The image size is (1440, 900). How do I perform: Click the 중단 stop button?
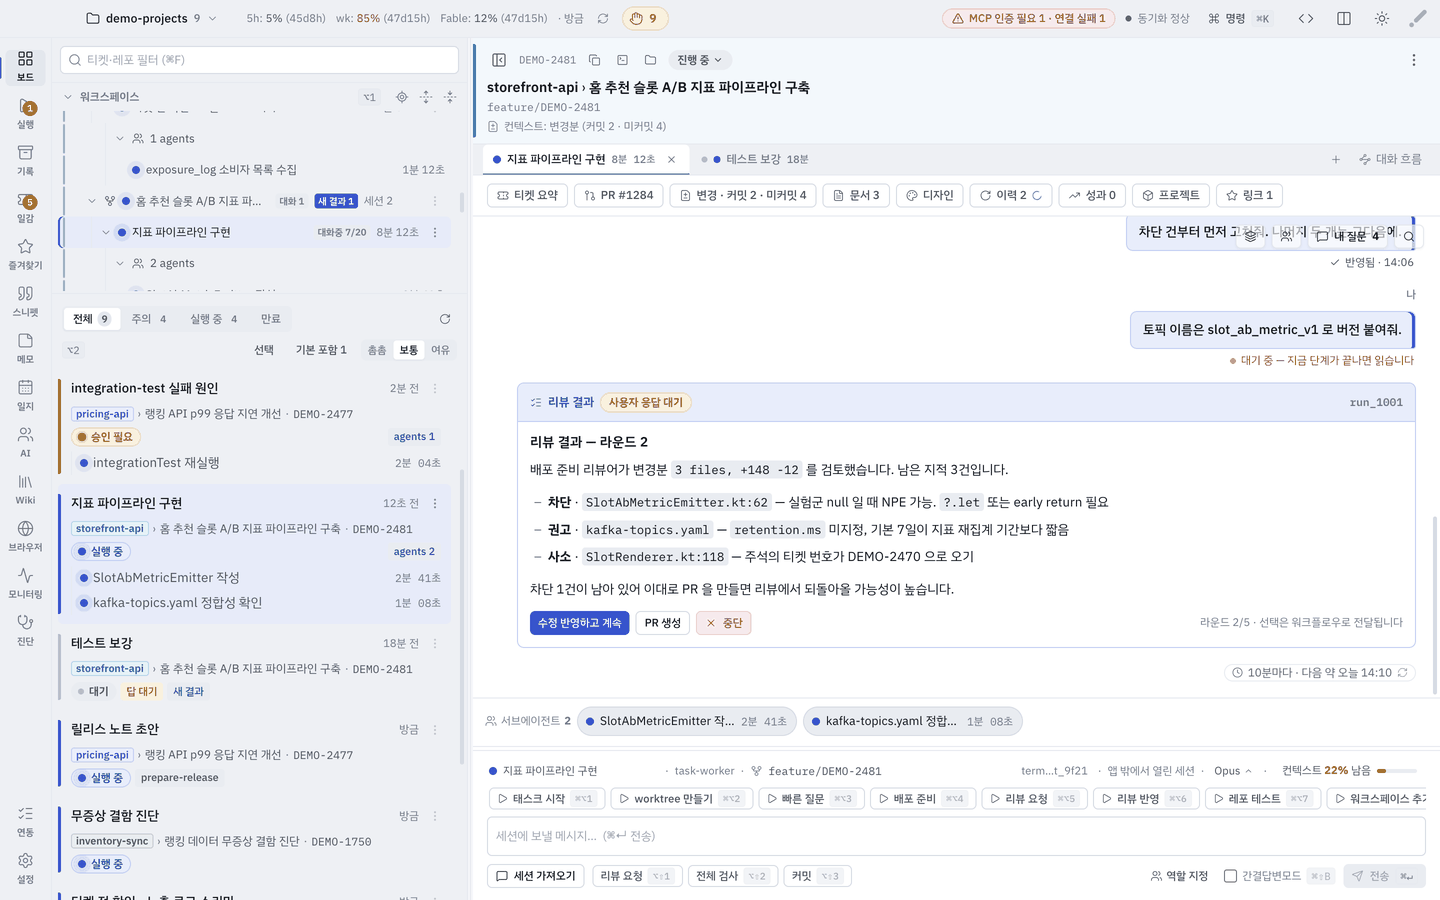click(x=724, y=623)
